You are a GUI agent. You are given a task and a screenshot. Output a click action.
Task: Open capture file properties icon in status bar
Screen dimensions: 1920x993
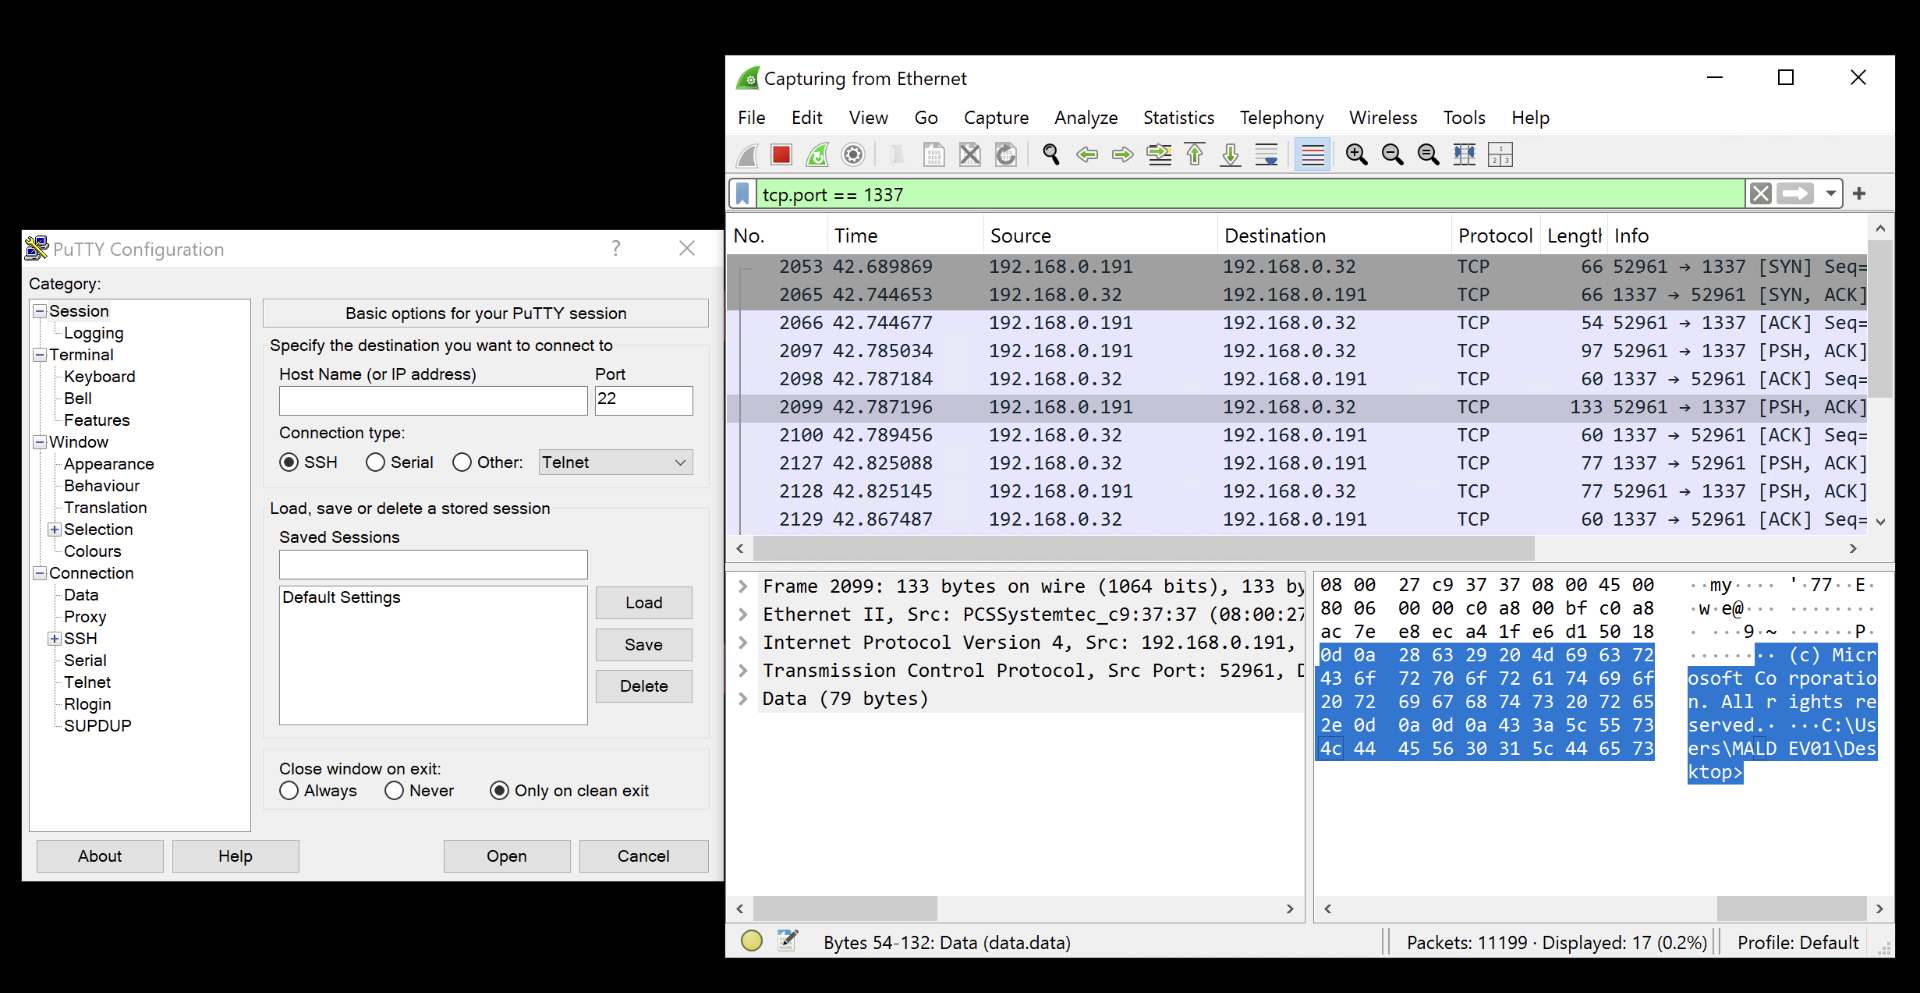[788, 941]
